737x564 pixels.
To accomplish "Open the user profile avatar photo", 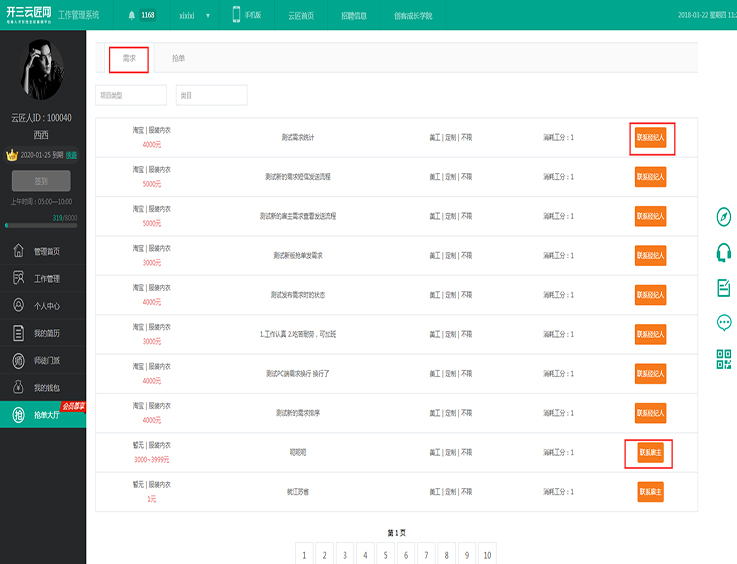I will tap(42, 70).
